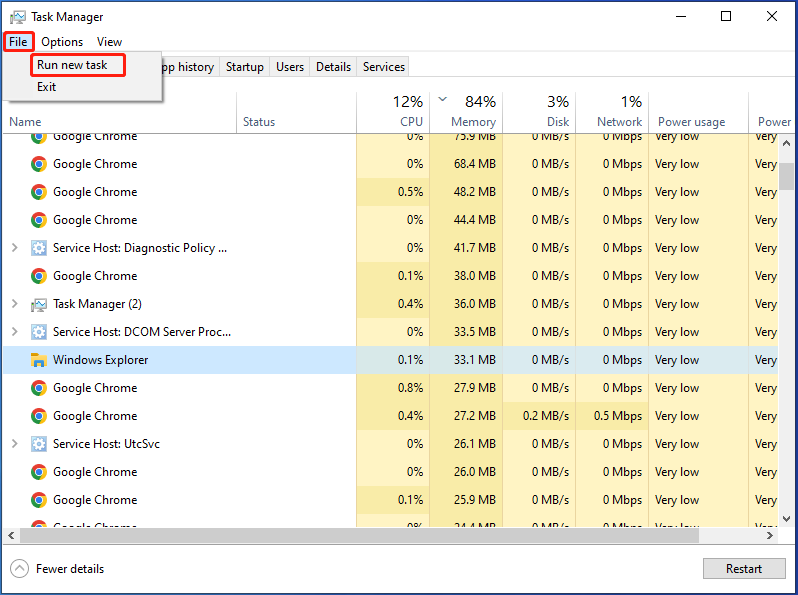798x595 pixels.
Task: Click Chrome icon in 68.4 MB row
Action: [x=39, y=164]
